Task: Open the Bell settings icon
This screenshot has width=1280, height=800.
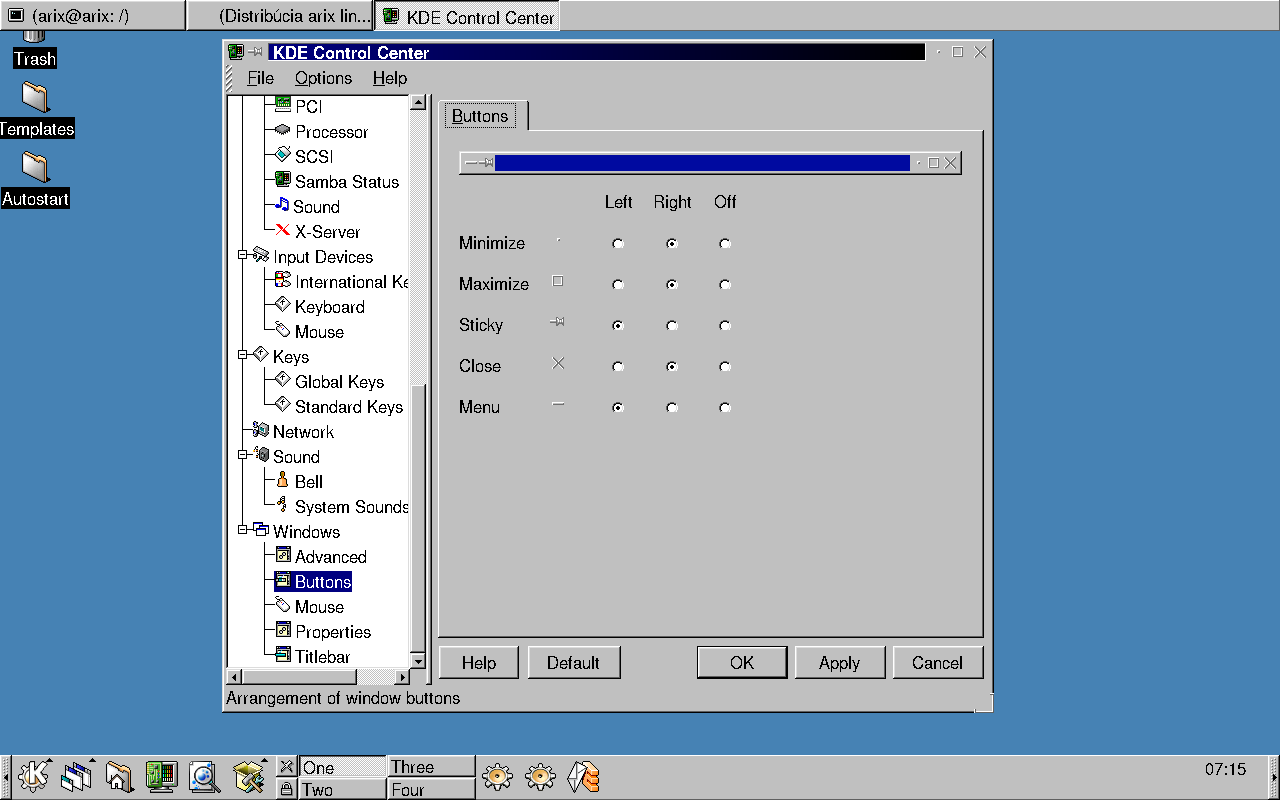Action: pyautogui.click(x=283, y=480)
